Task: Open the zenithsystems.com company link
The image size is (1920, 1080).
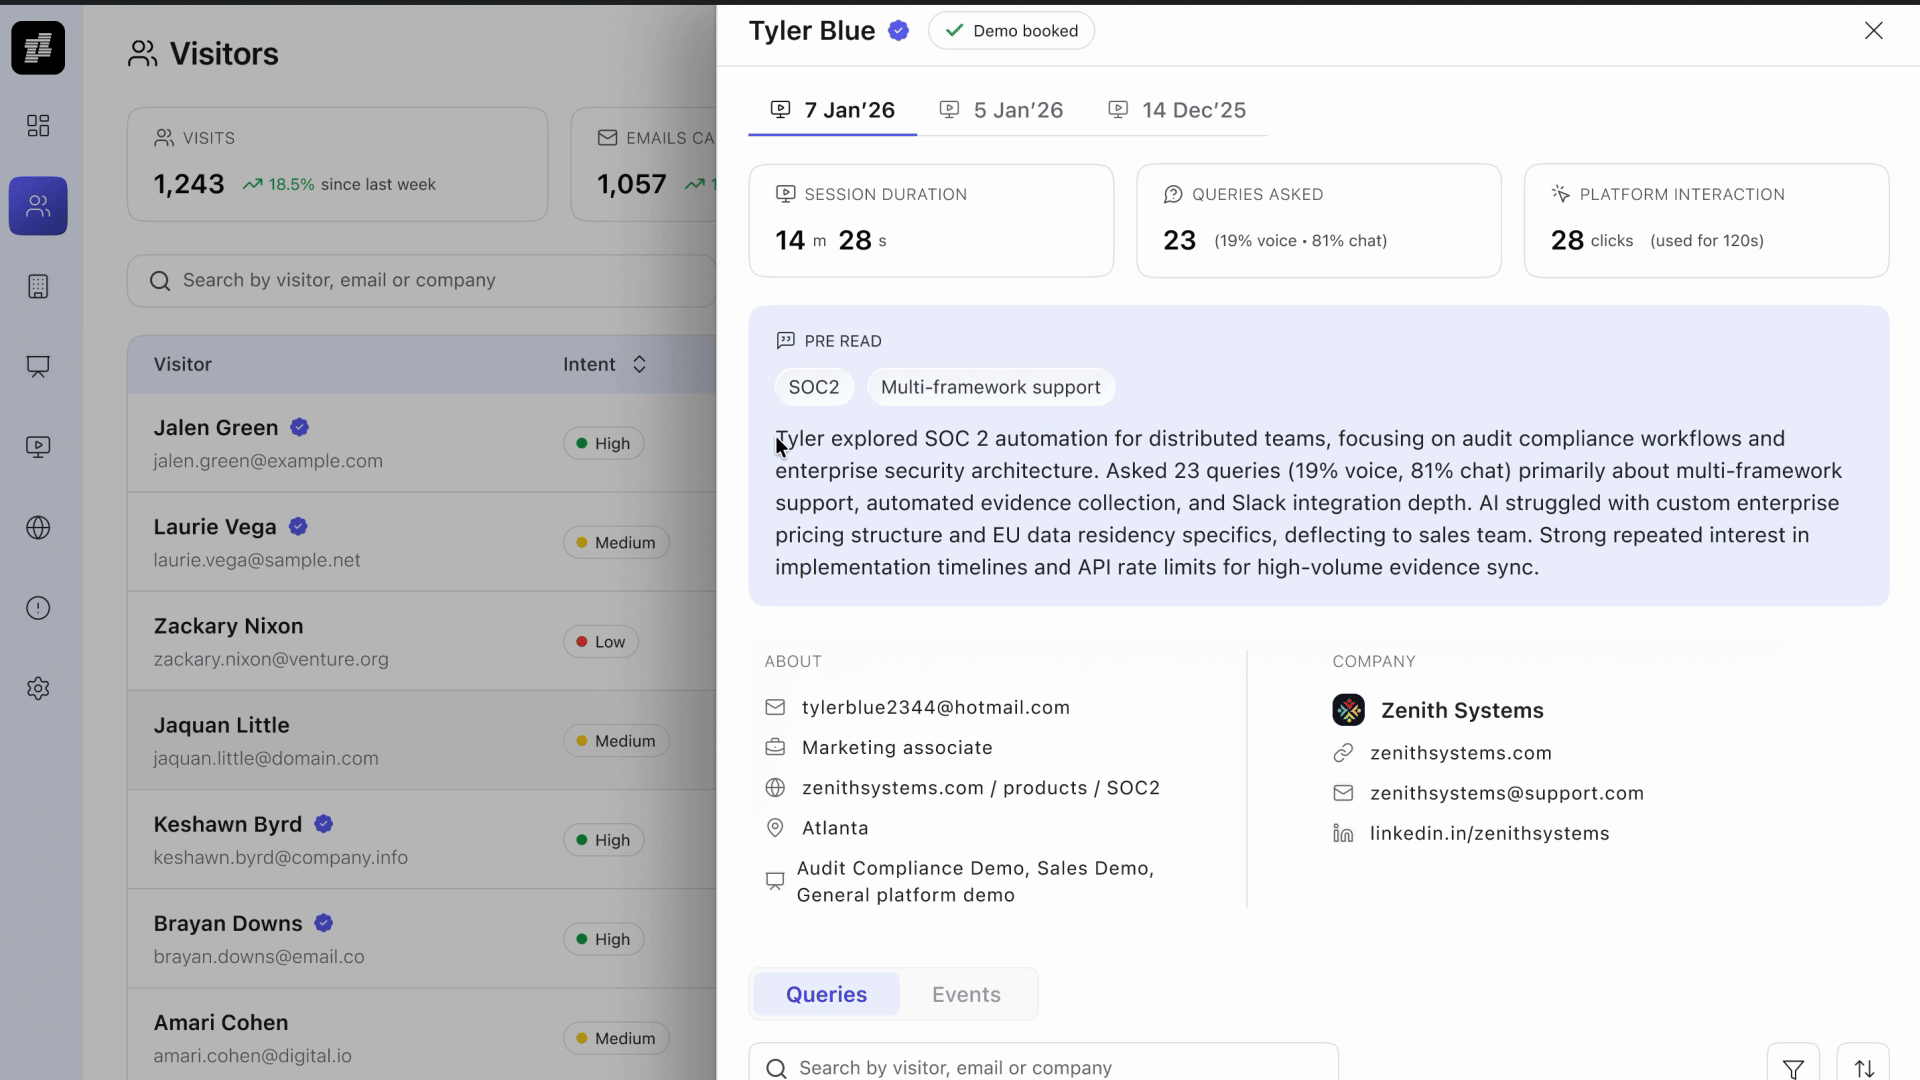Action: pyautogui.click(x=1460, y=753)
